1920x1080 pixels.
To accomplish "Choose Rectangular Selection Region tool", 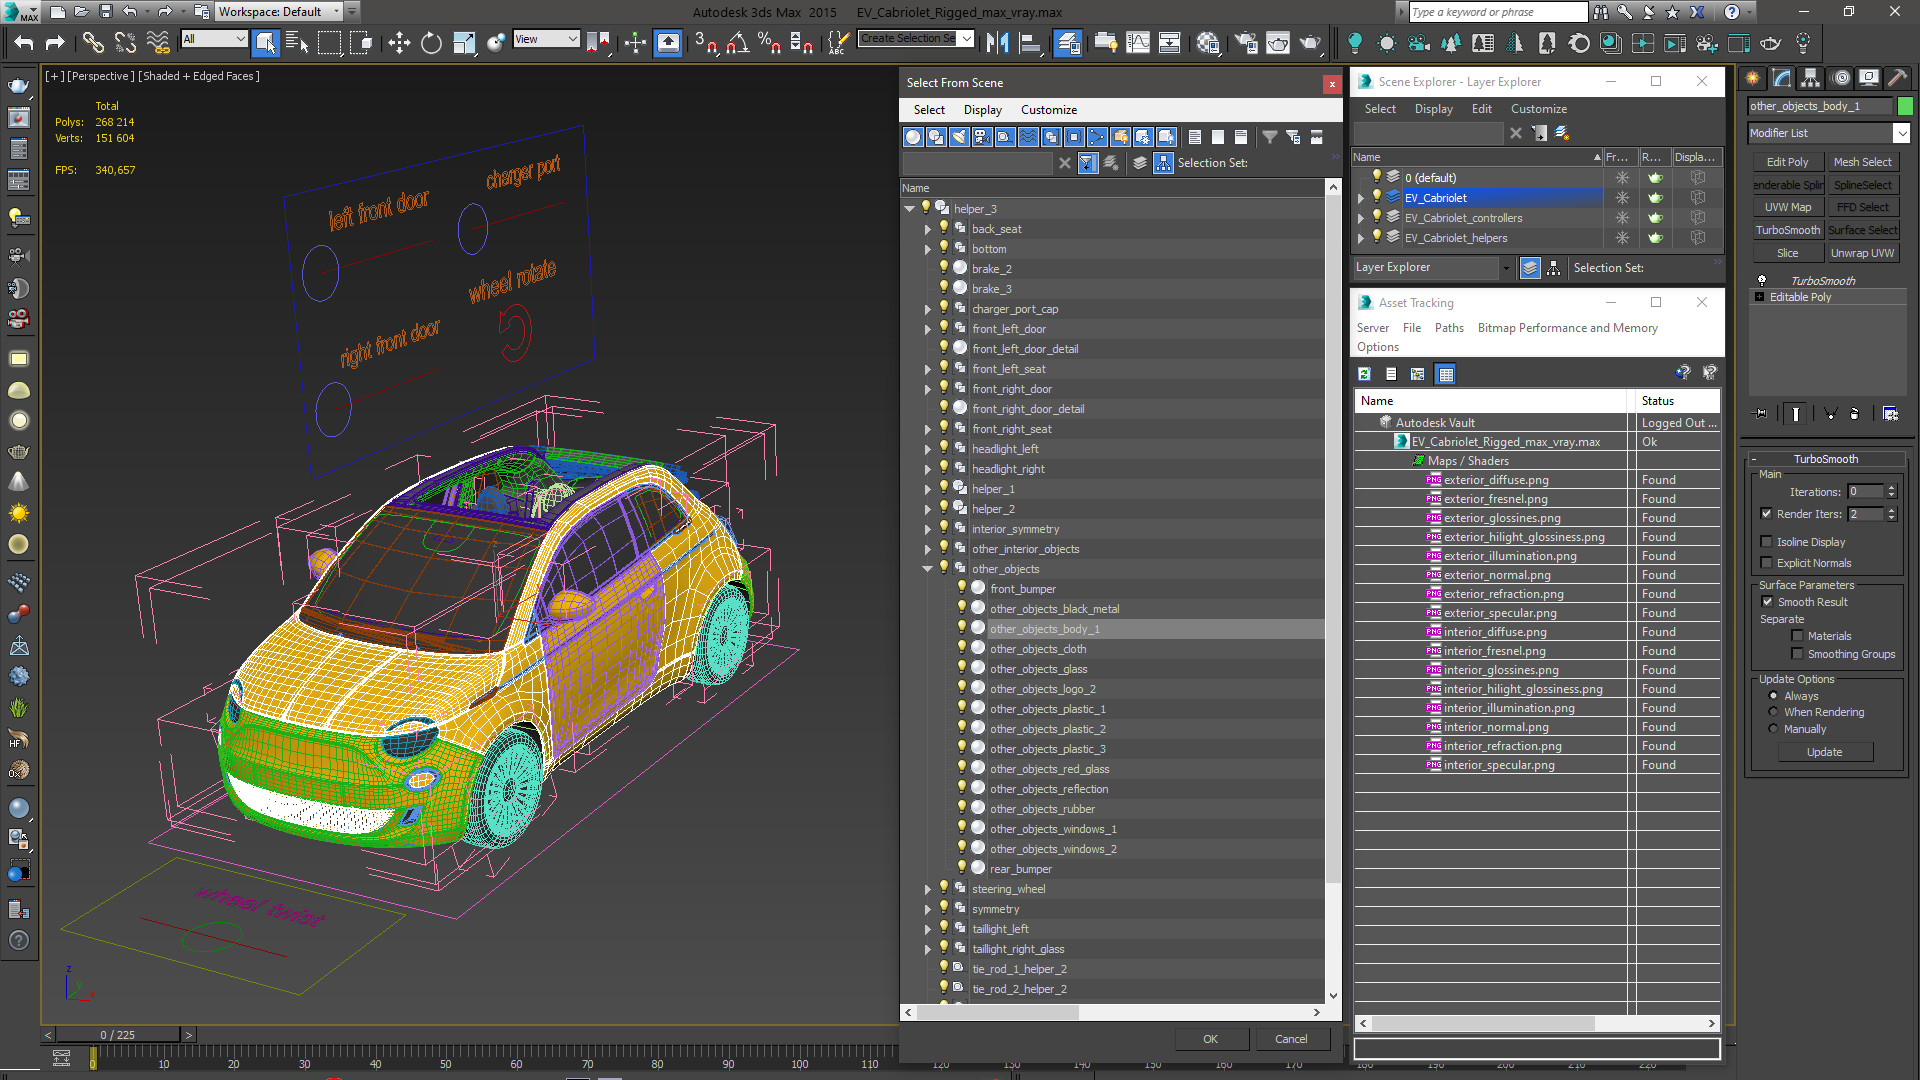I will coord(329,42).
